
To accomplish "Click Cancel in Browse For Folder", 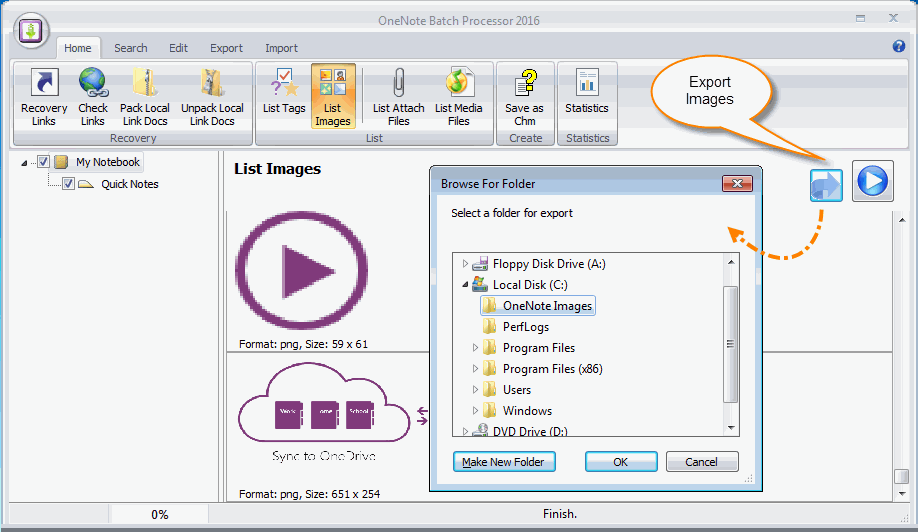I will click(x=701, y=462).
